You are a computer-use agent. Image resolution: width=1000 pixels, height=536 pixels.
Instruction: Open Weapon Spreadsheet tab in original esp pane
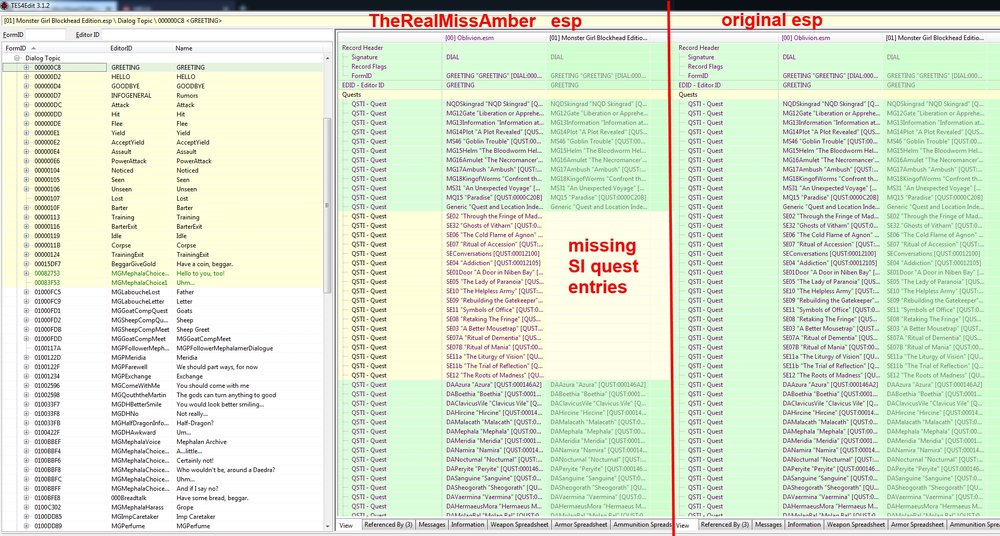point(857,525)
